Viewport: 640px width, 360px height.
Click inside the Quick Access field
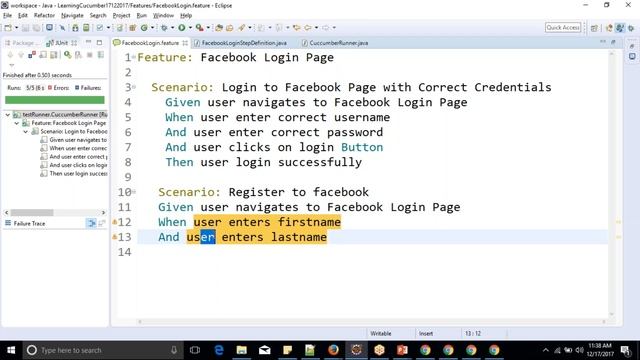pyautogui.click(x=563, y=27)
